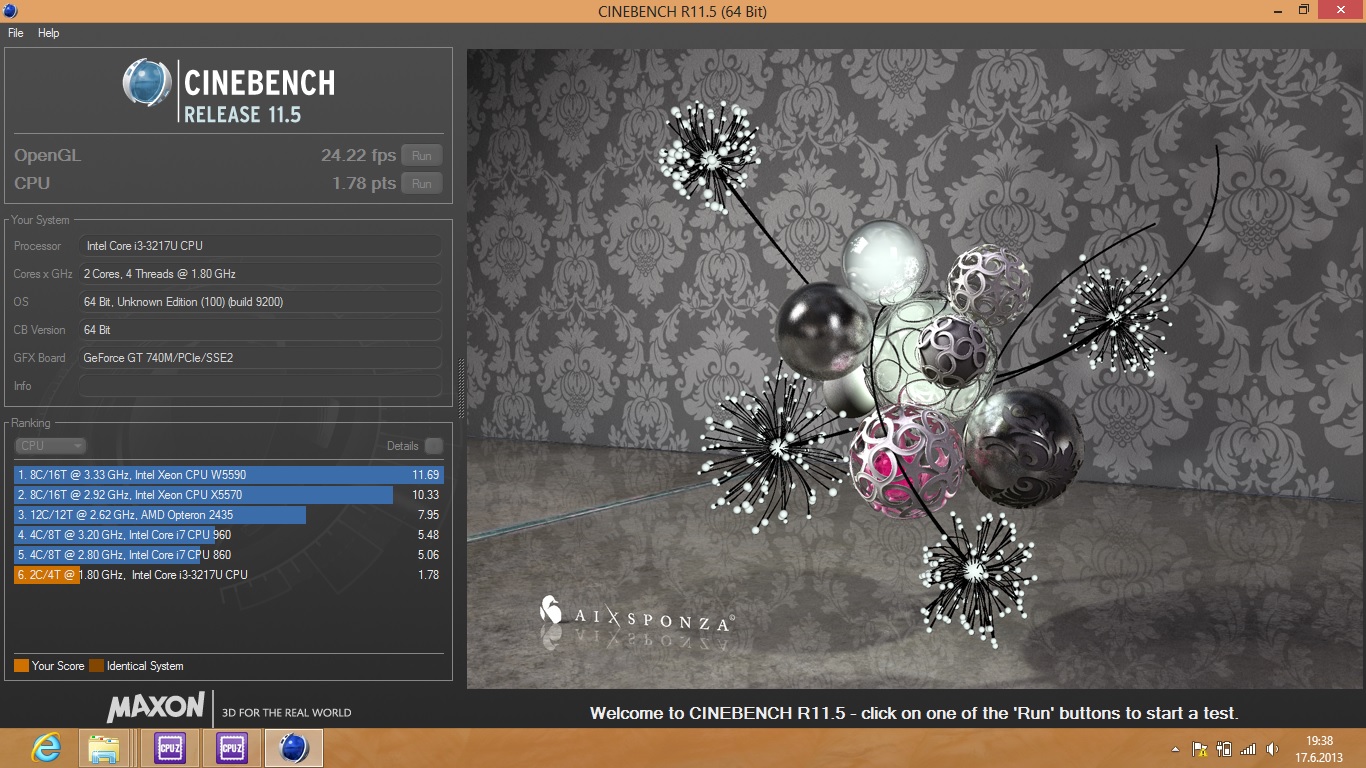Image resolution: width=1366 pixels, height=768 pixels.
Task: Open Internet Explorer from the taskbar
Action: coord(45,748)
